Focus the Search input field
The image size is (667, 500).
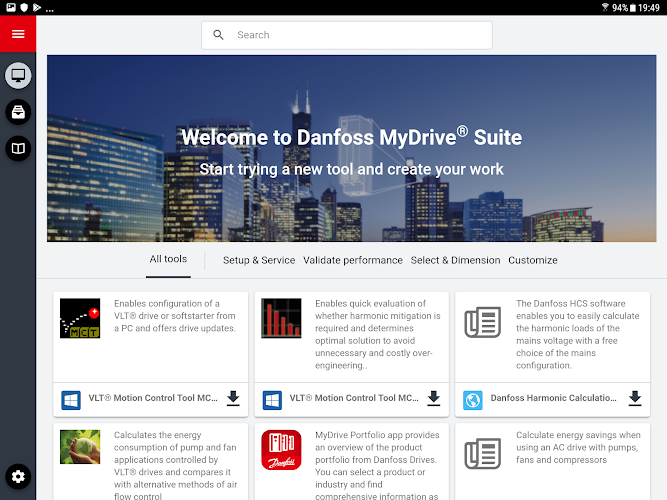pos(347,35)
